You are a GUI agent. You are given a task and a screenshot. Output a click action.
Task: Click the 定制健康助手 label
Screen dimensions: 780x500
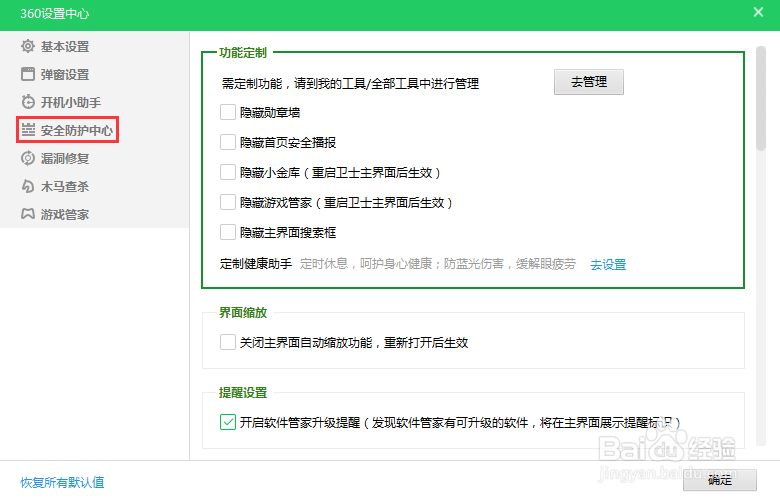coord(256,264)
